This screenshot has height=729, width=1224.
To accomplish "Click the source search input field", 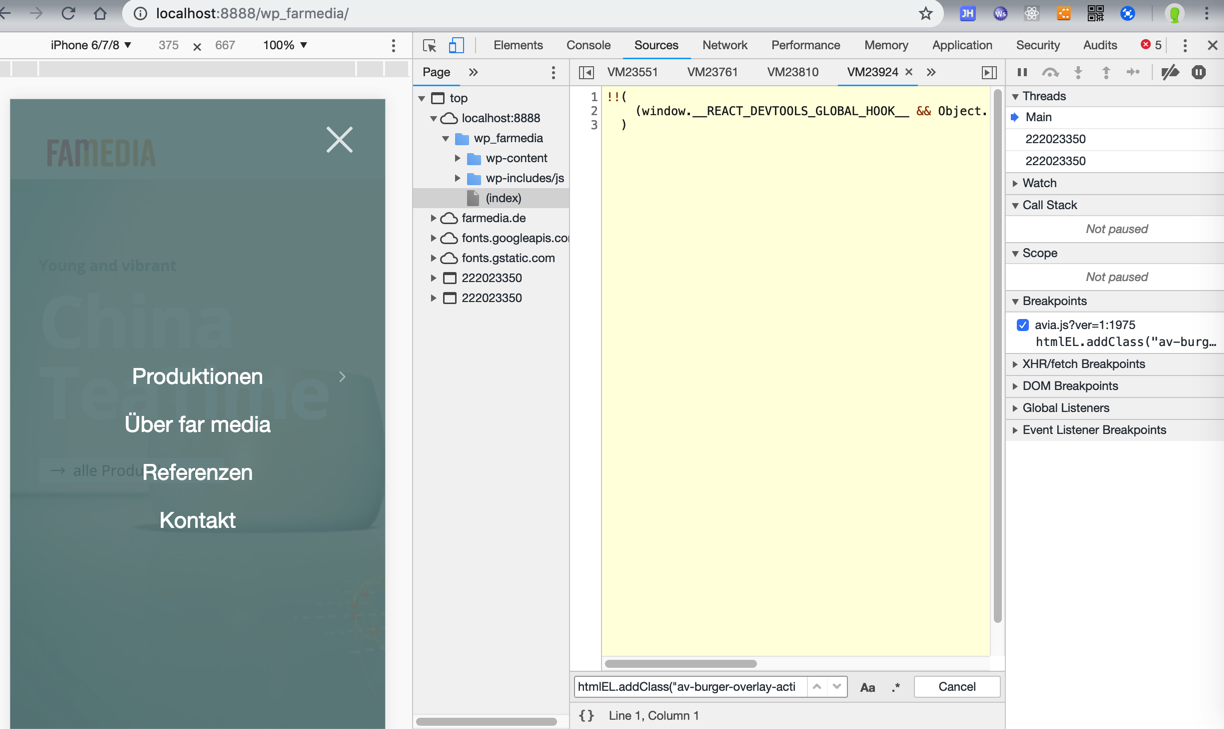I will coord(690,687).
